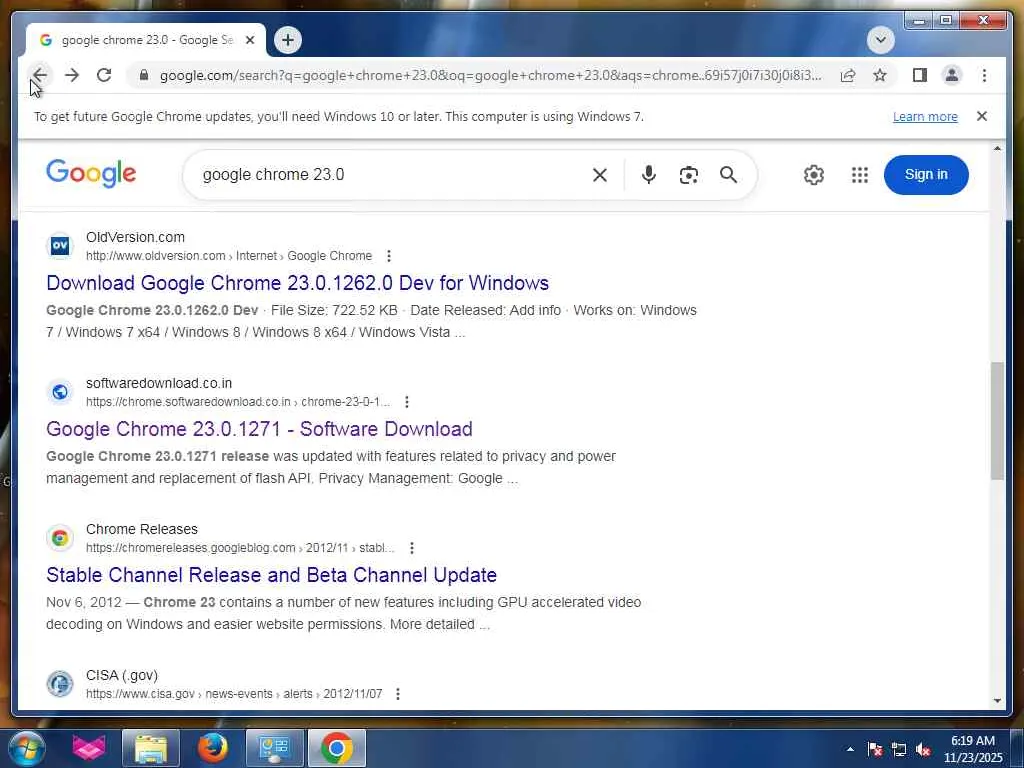Click the softwaredownload.co.in globe favicon
This screenshot has width=1024, height=768.
[x=59, y=392]
